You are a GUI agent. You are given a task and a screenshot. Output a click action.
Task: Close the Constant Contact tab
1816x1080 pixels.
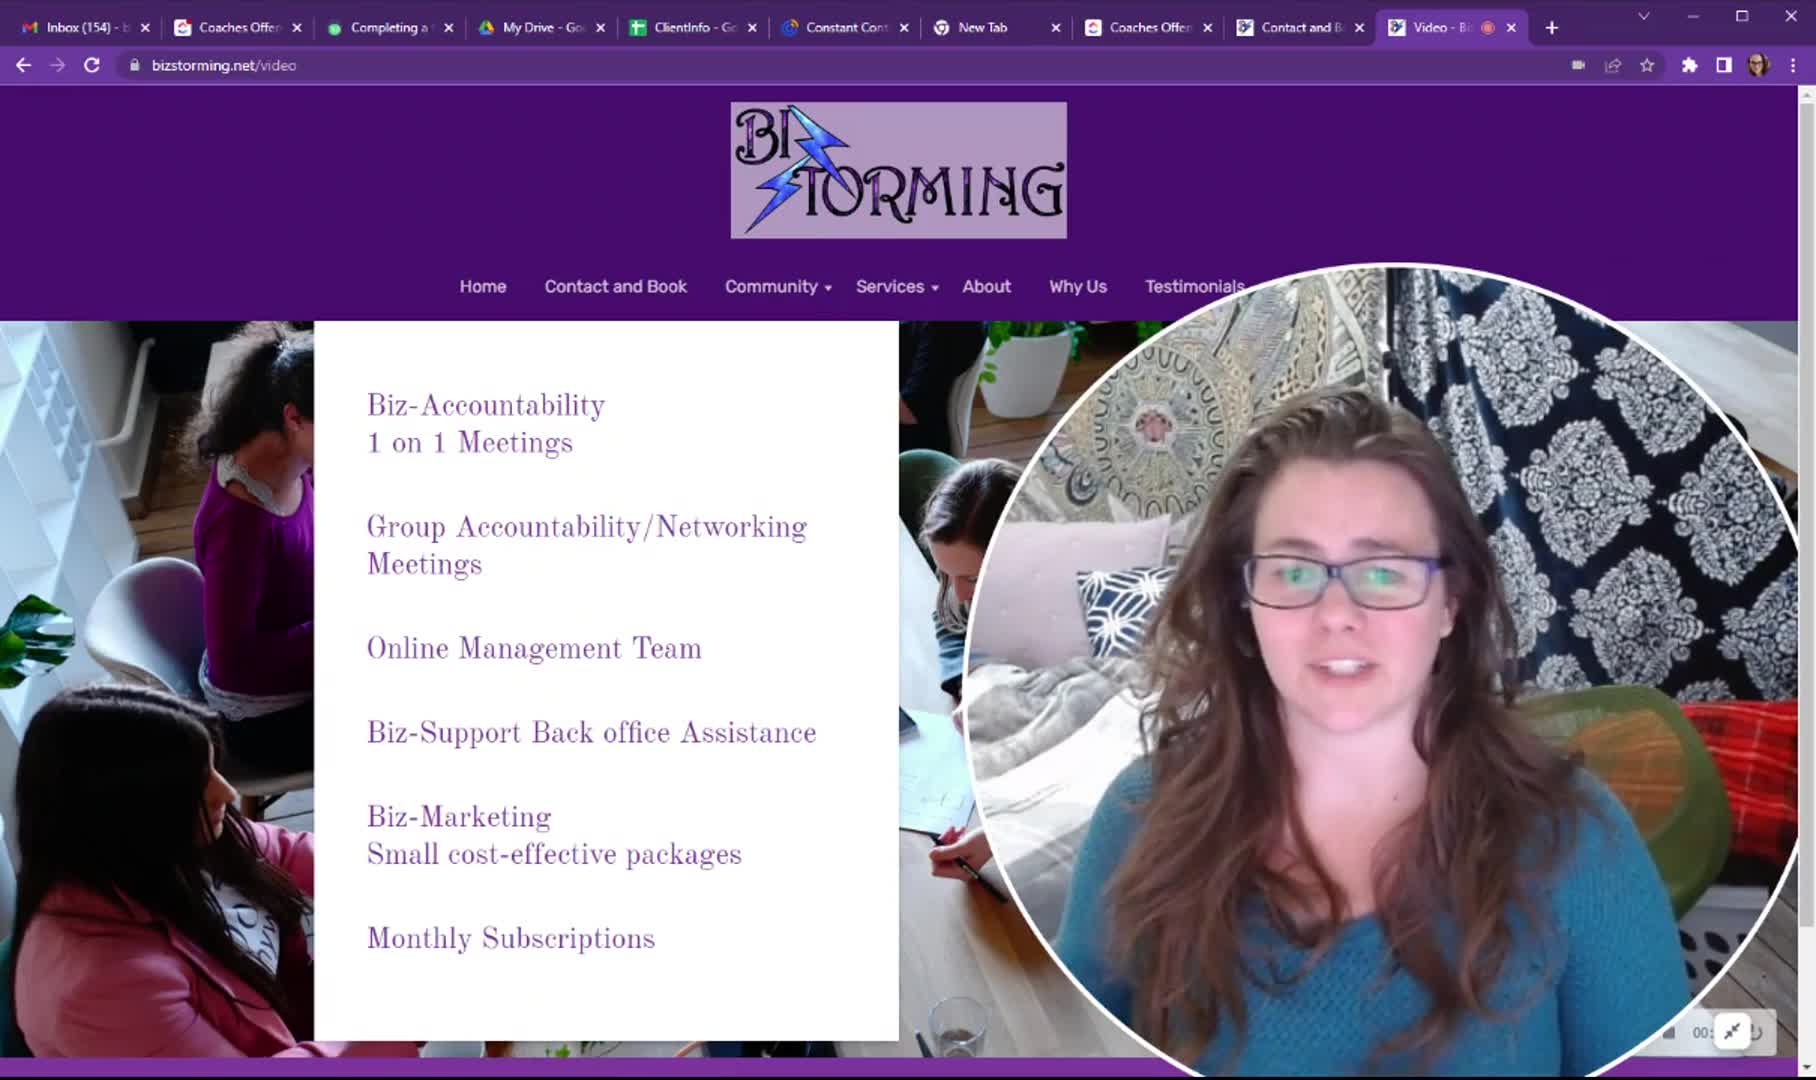tap(904, 28)
